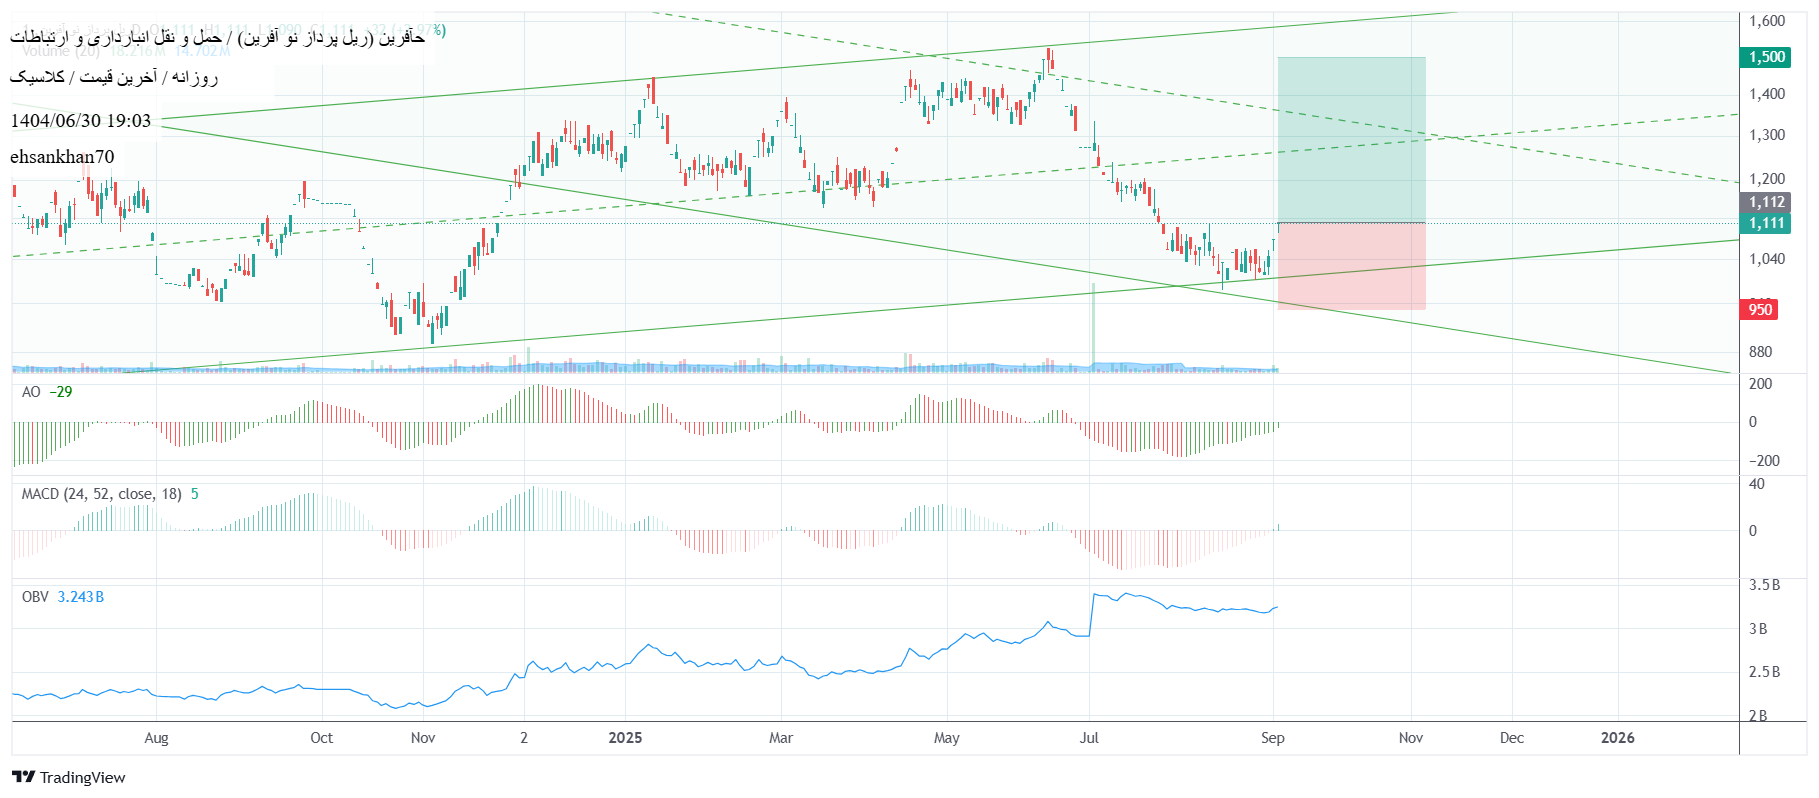Click the TradingView logo
Viewport: 1819px width, 798px height.
click(69, 777)
